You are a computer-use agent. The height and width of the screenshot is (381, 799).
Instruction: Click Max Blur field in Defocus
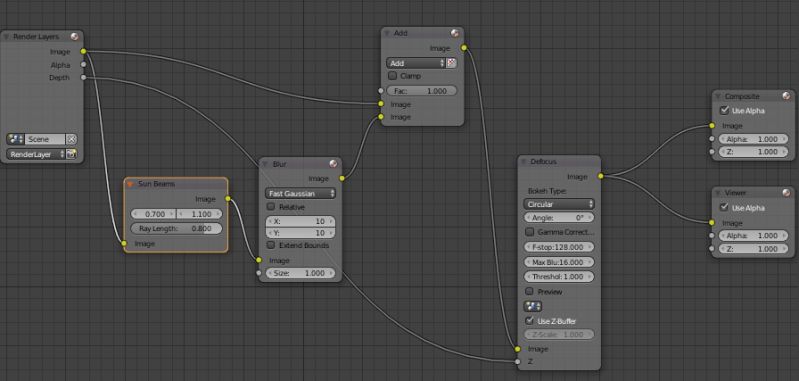pos(559,262)
